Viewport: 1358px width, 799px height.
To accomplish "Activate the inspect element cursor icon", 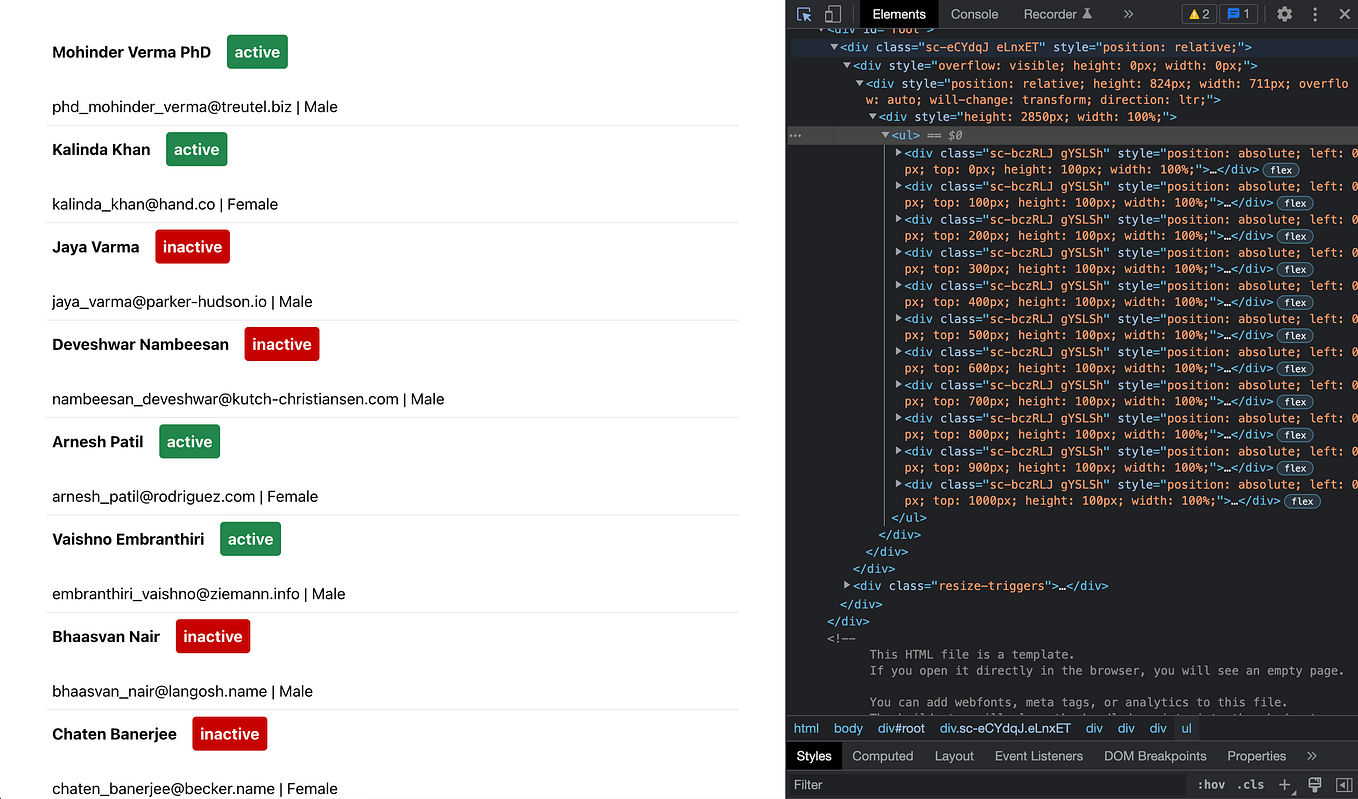I will pyautogui.click(x=804, y=14).
